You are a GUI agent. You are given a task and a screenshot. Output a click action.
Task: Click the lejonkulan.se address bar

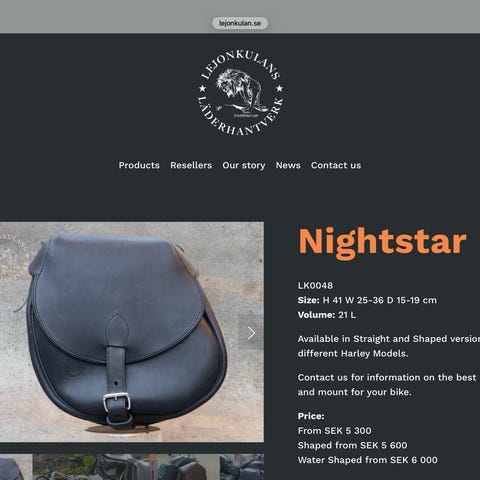pyautogui.click(x=240, y=23)
